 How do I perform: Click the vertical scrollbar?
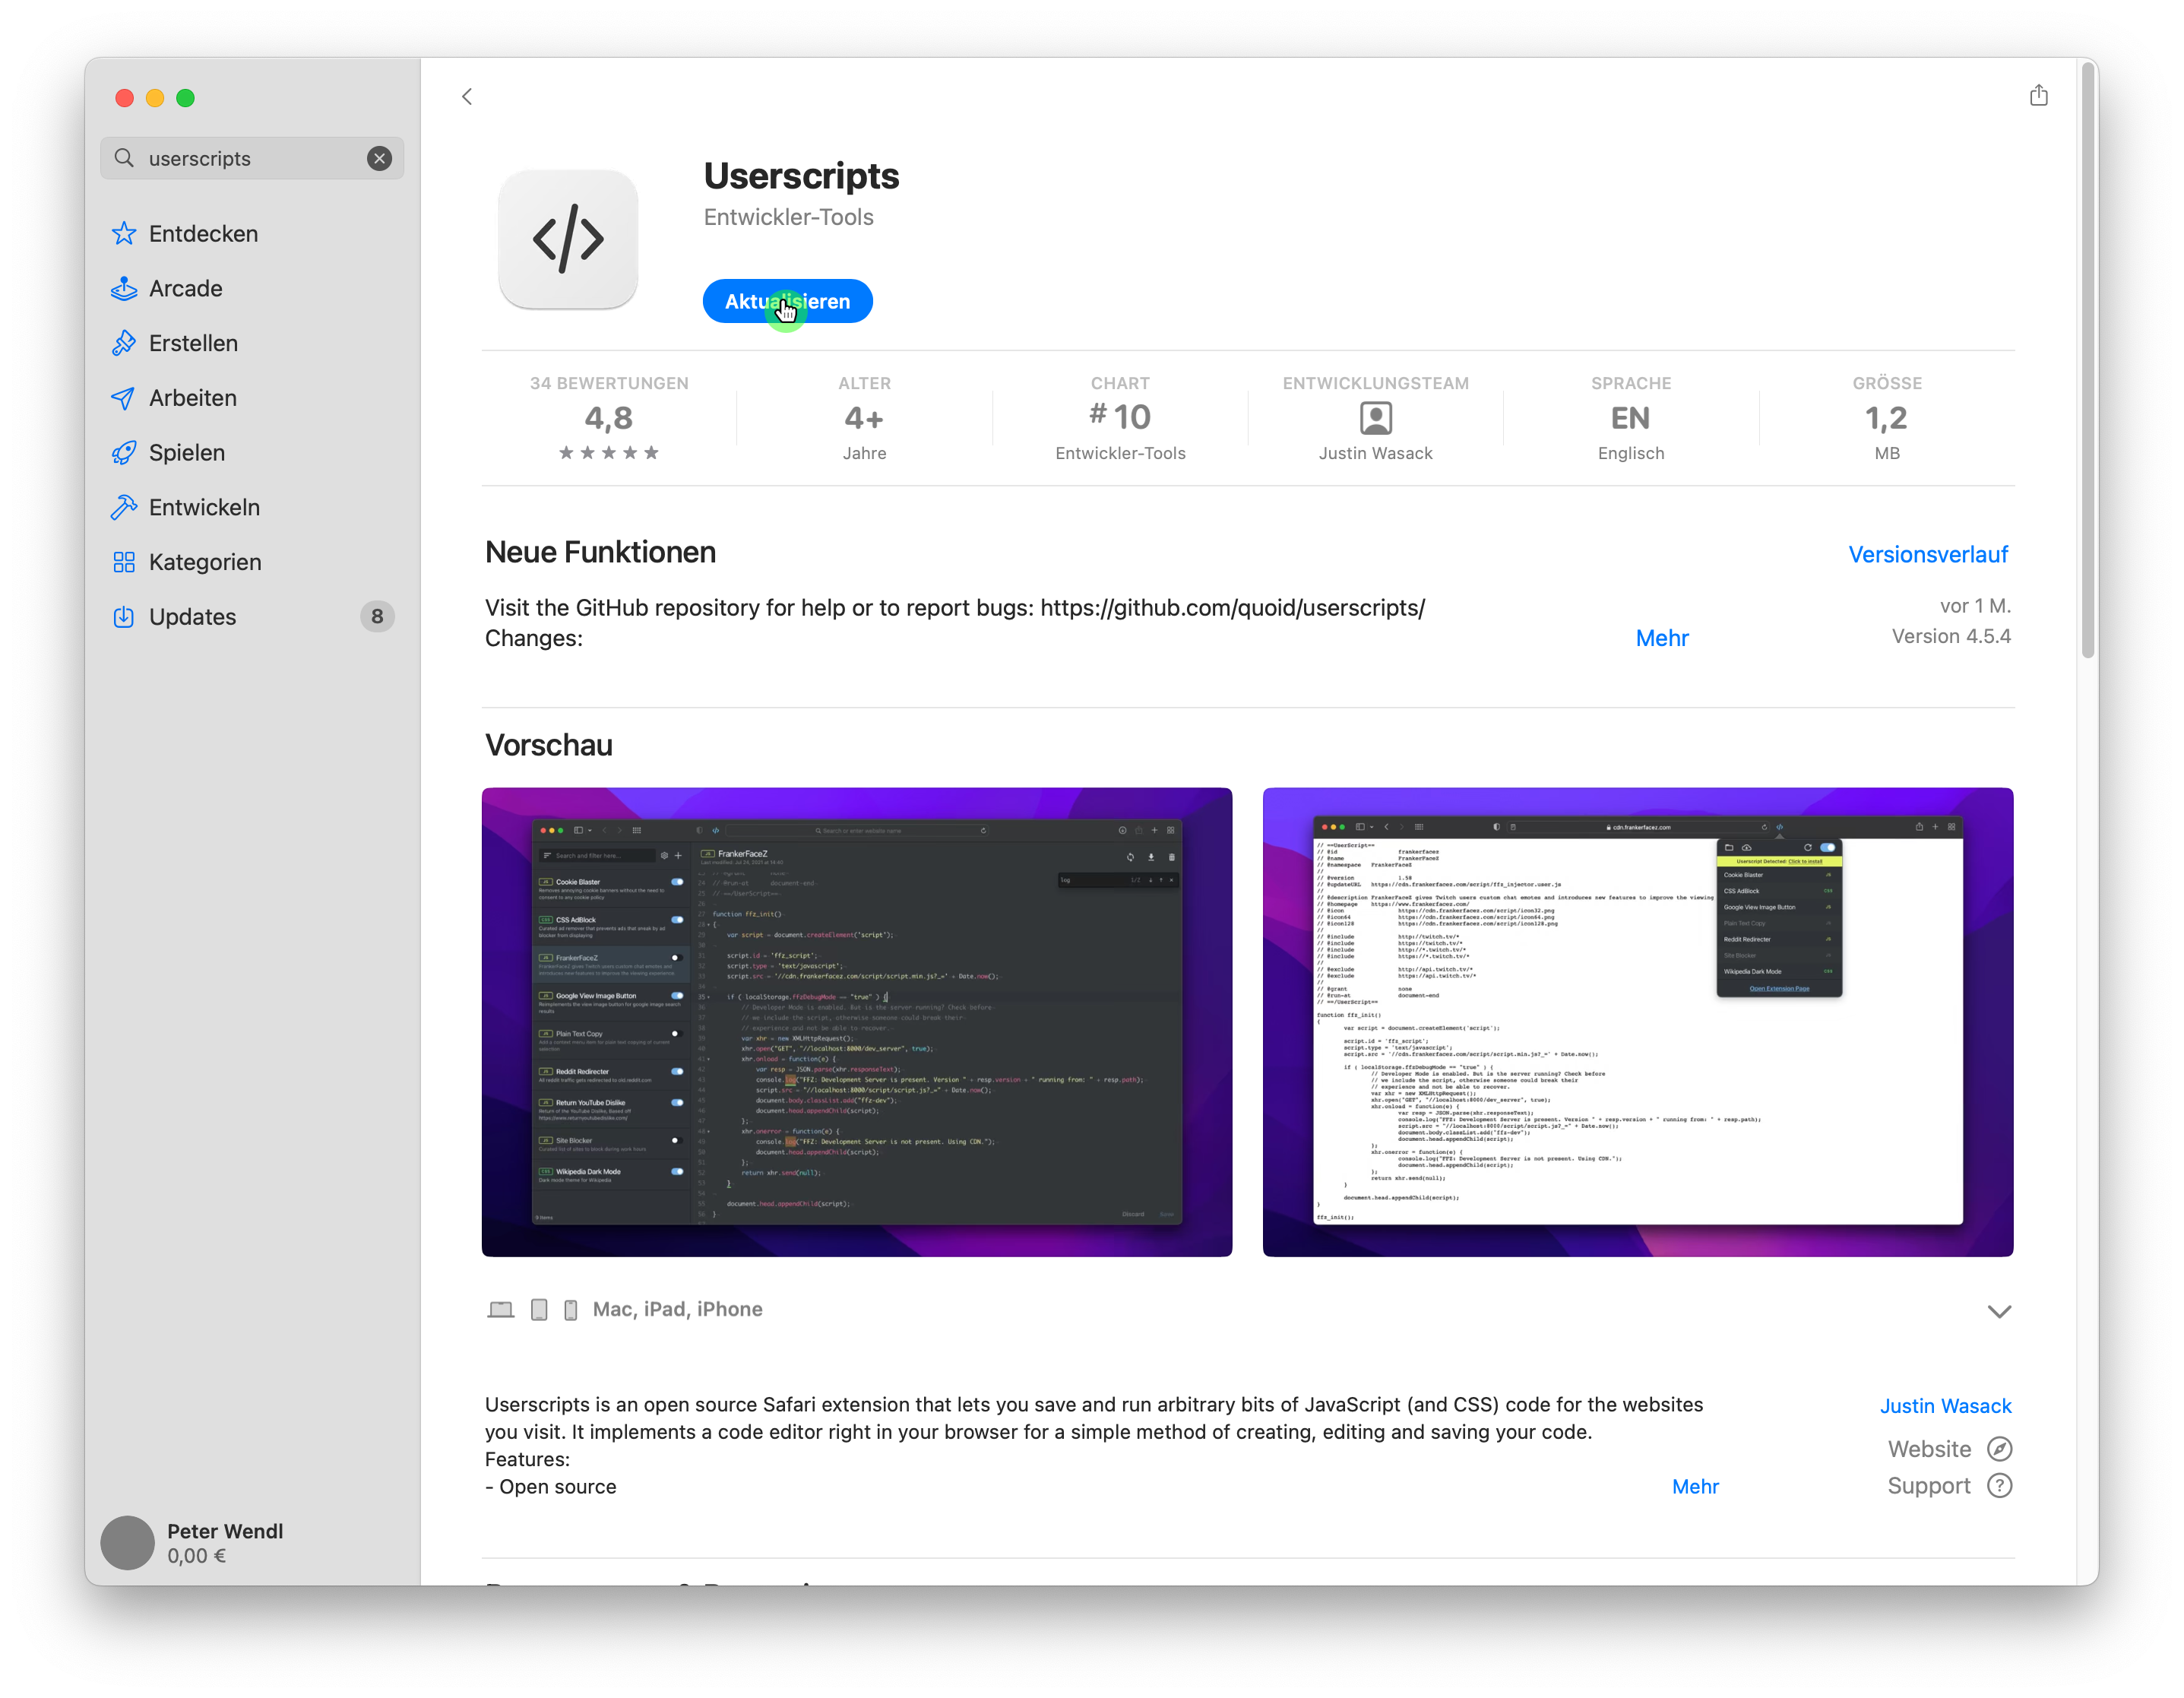point(2087,360)
